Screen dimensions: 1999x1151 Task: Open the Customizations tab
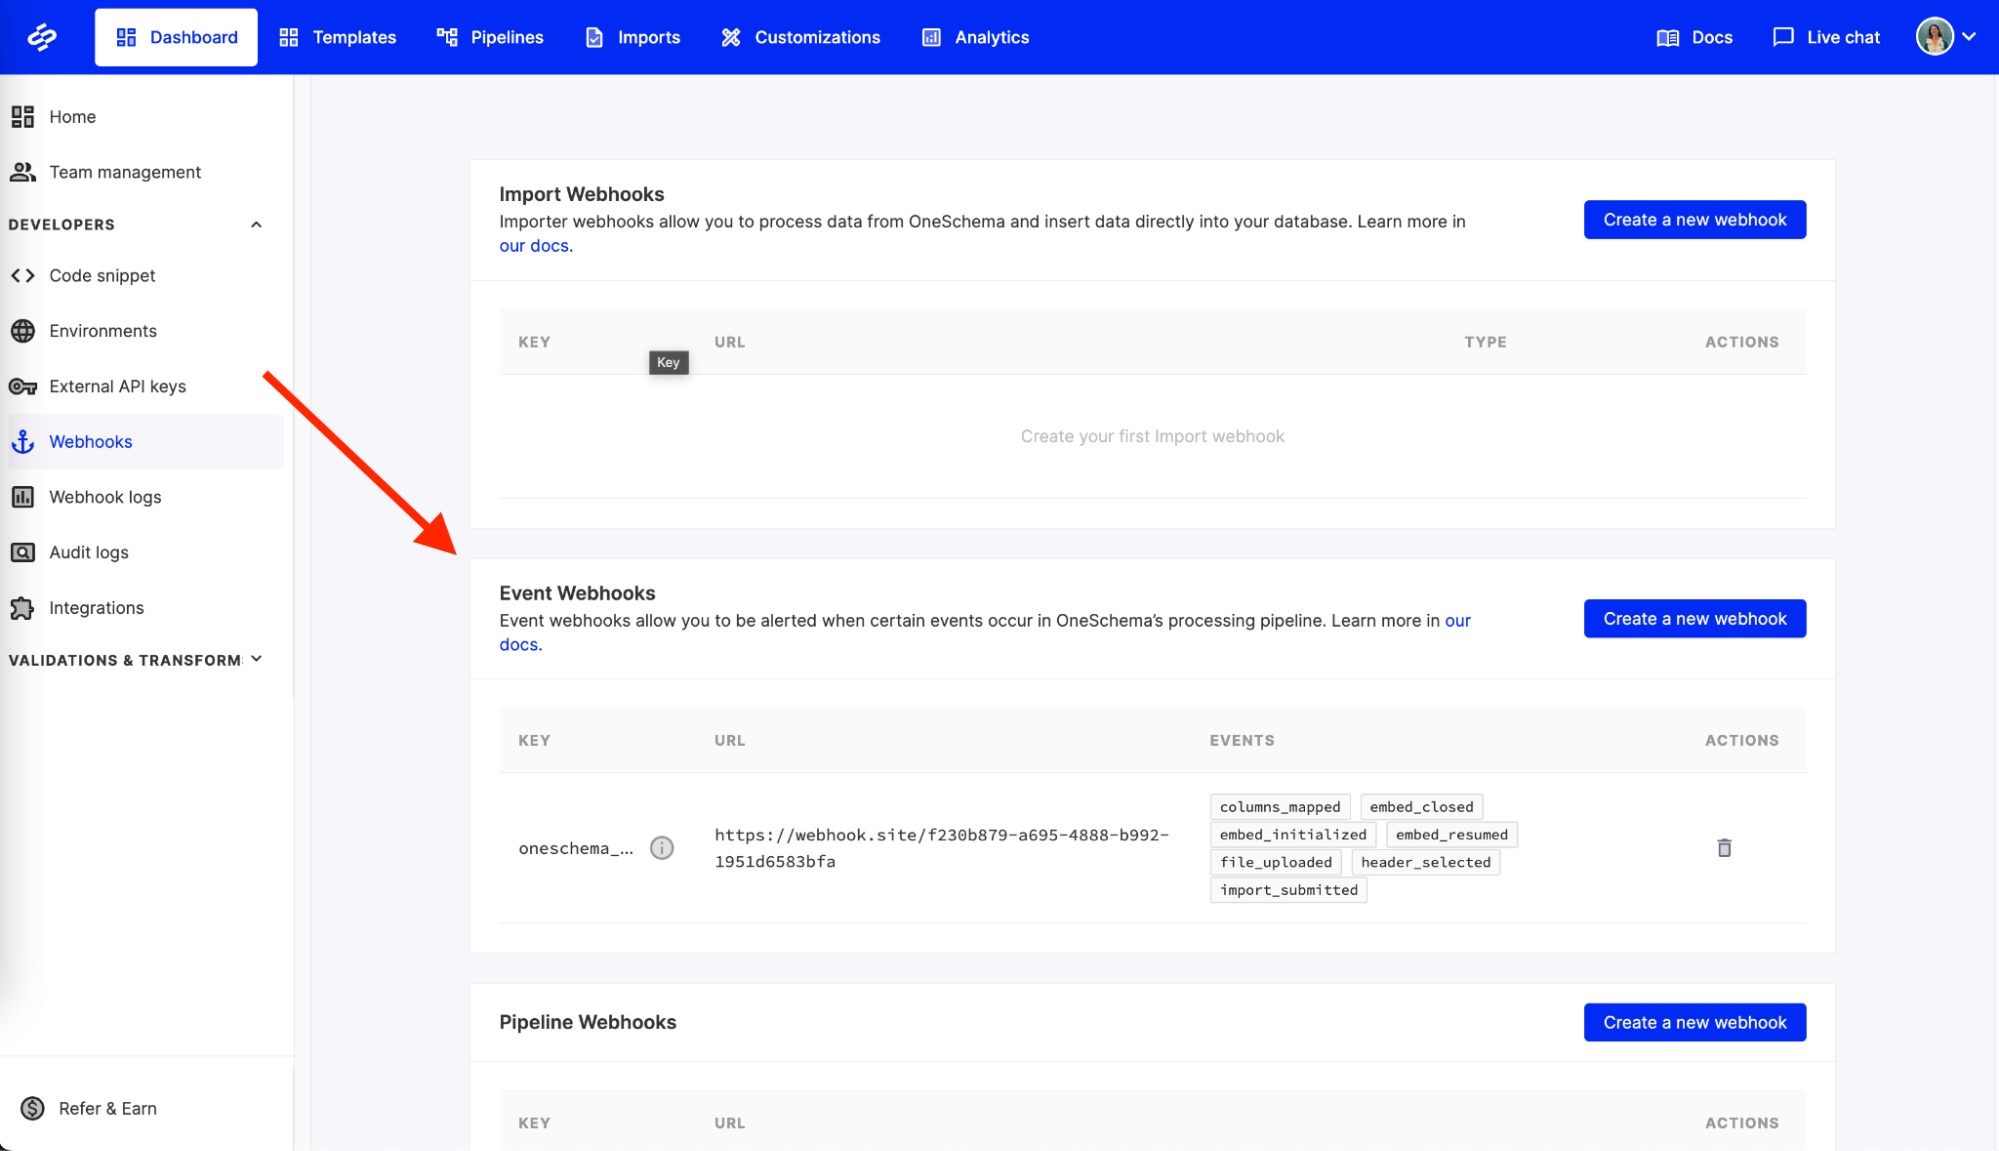point(800,37)
